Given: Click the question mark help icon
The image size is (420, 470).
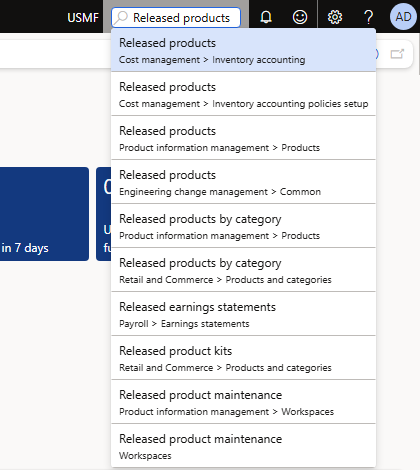Looking at the screenshot, I should [x=368, y=17].
